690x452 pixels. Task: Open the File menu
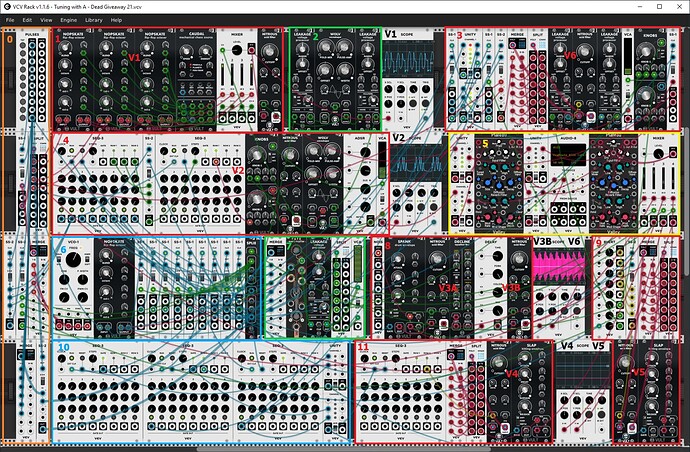(x=10, y=20)
